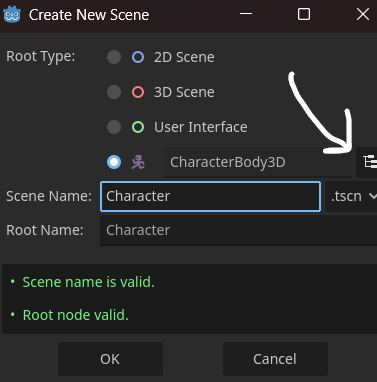This screenshot has height=382, width=377.
Task: Click the 'Root node valid.' message
Action: point(76,315)
